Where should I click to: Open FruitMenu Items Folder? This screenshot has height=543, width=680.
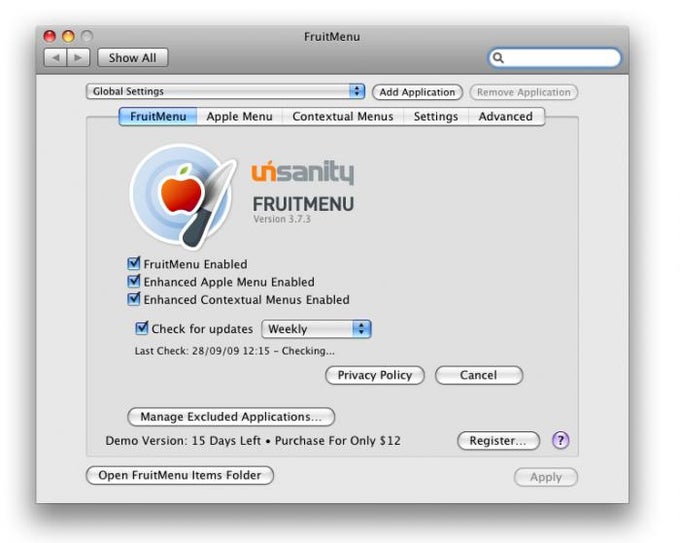180,475
